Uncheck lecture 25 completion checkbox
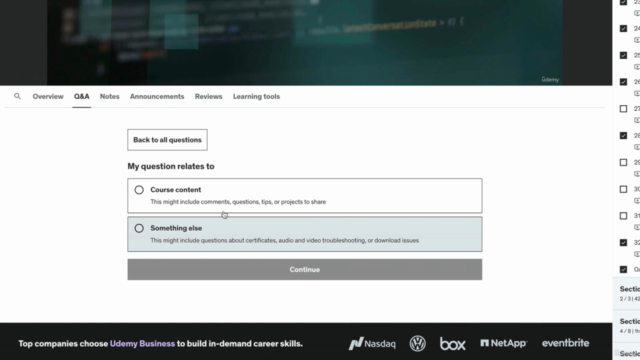 (x=623, y=55)
